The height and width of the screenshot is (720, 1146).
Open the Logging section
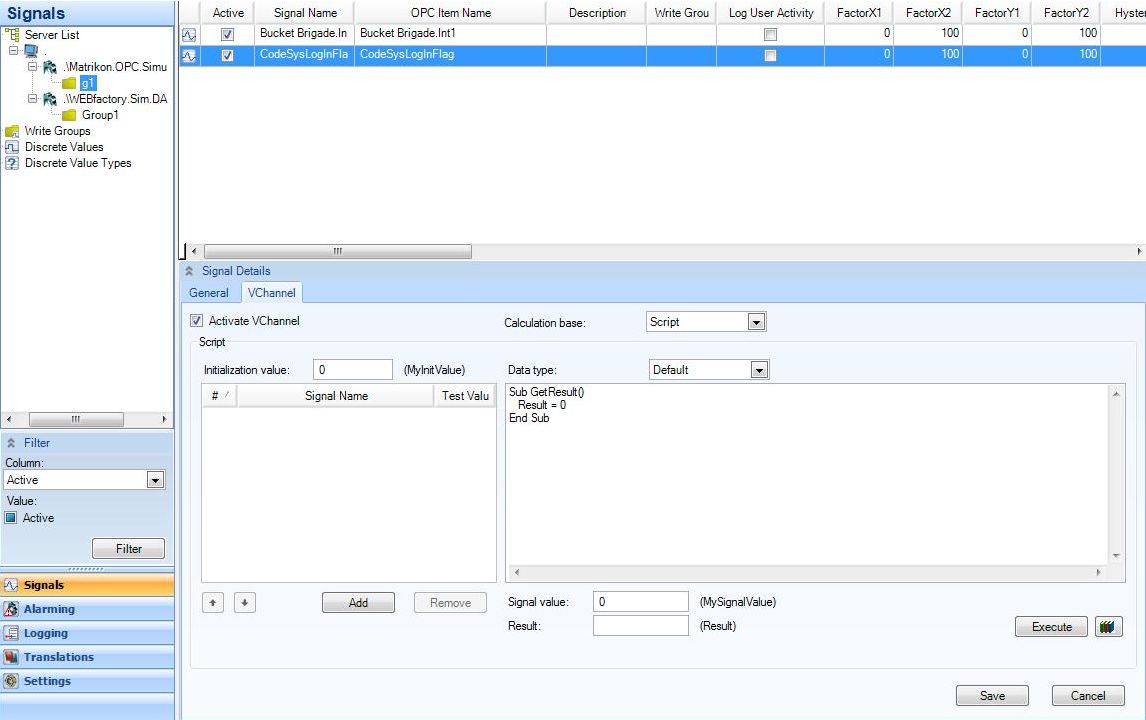coord(46,633)
